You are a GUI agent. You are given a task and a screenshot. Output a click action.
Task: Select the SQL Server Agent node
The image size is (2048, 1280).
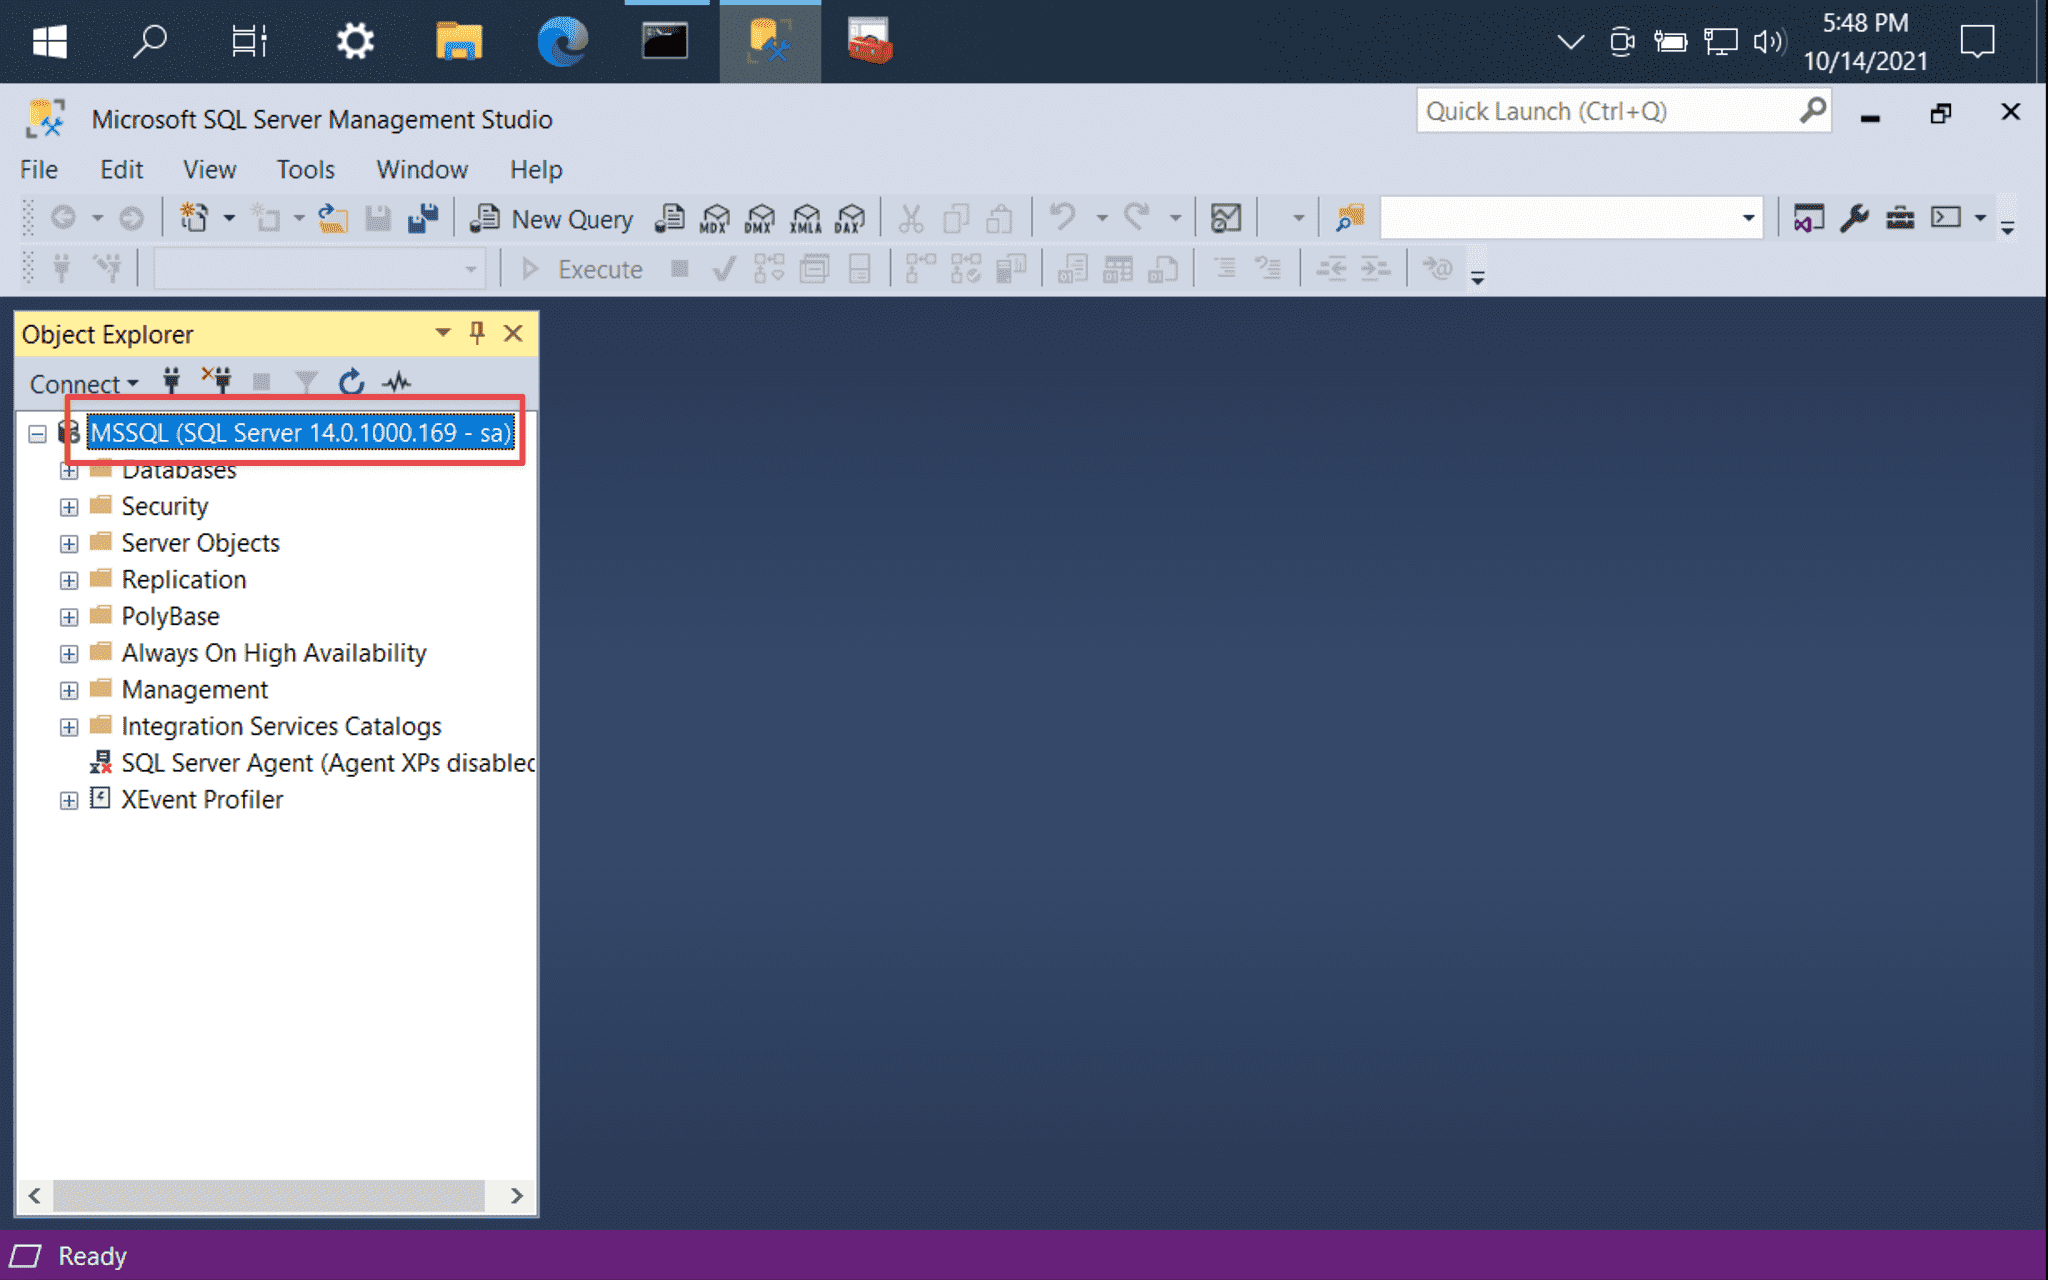click(327, 763)
